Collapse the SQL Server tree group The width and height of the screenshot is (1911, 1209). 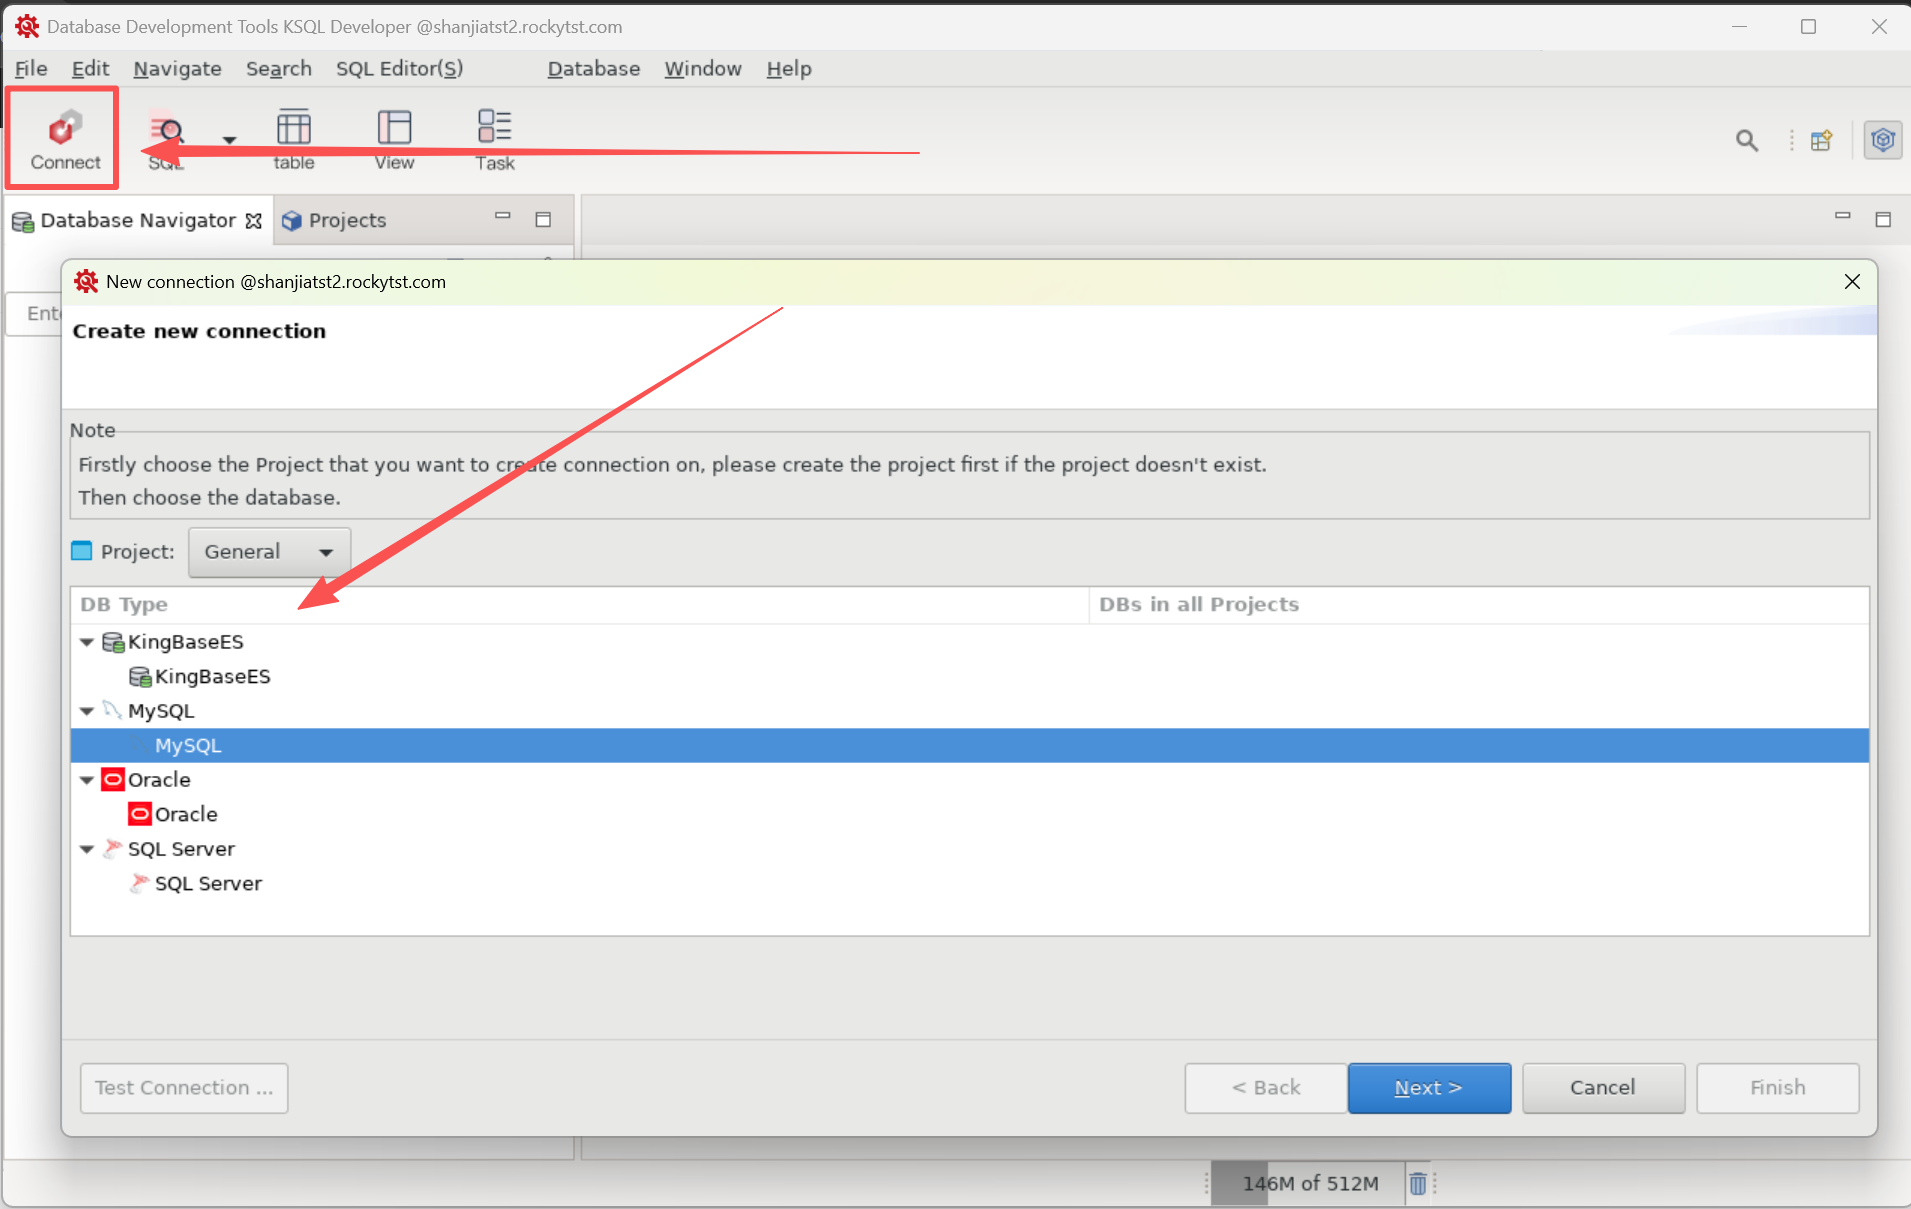click(x=87, y=849)
